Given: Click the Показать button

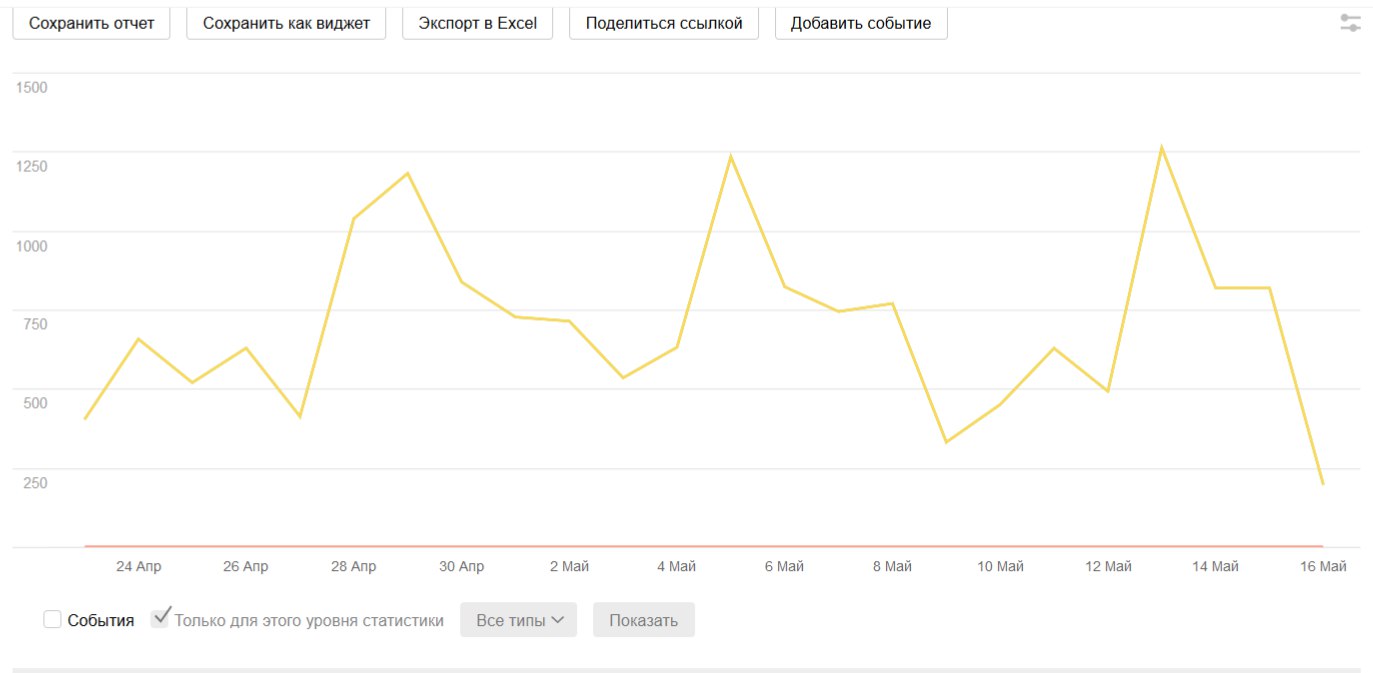Looking at the screenshot, I should click(643, 620).
